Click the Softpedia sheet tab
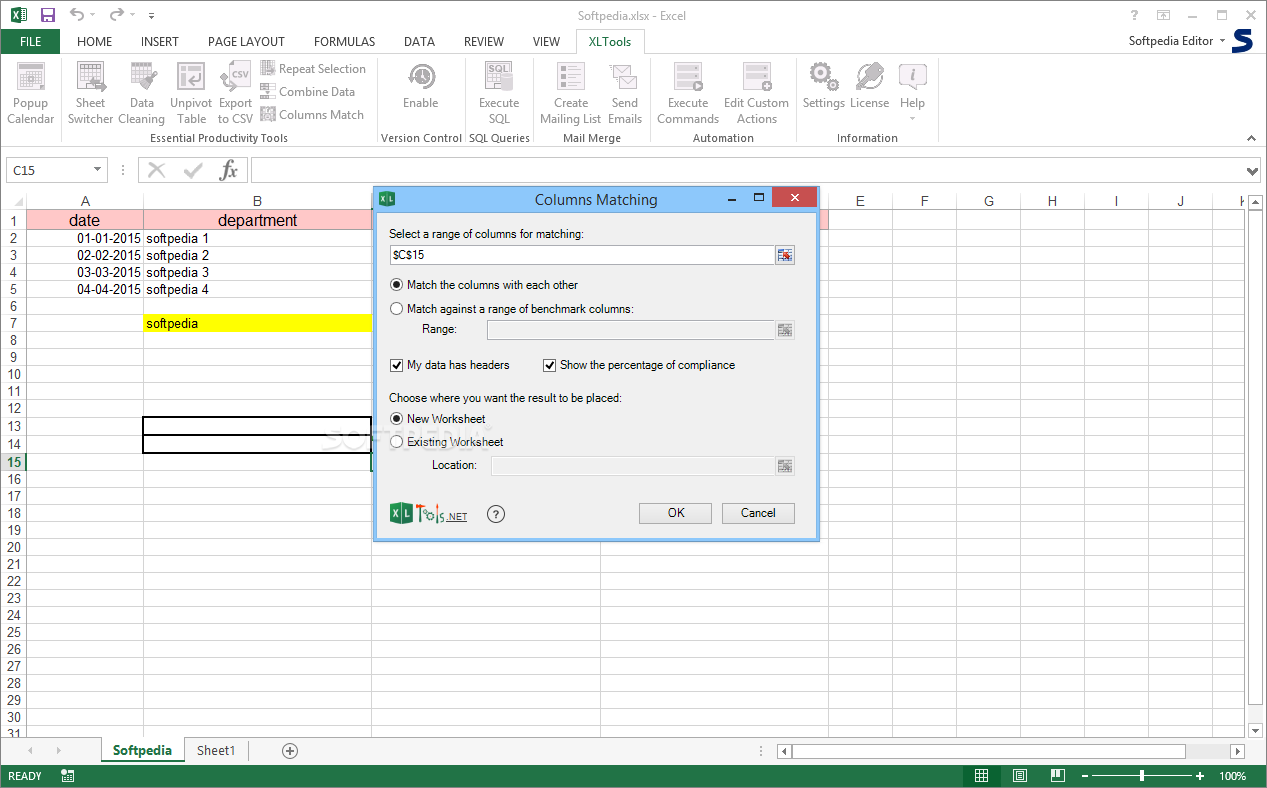The image size is (1267, 788). pyautogui.click(x=142, y=750)
